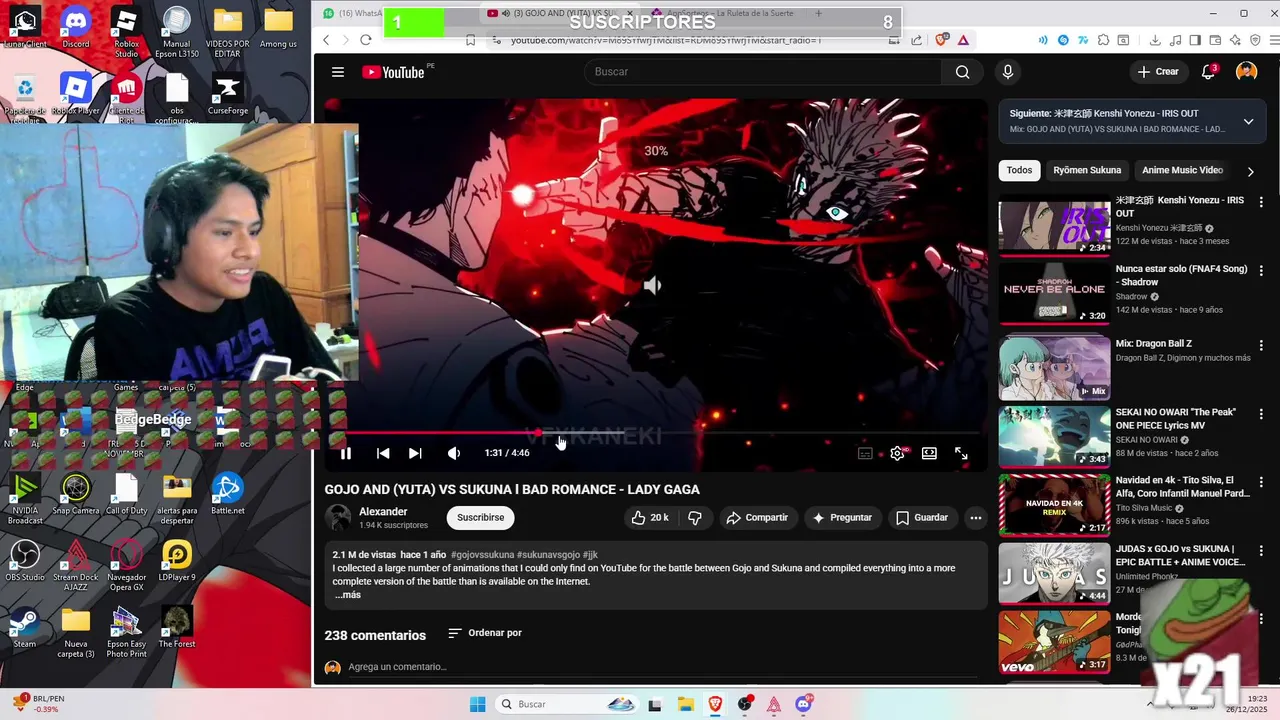Click the Compartir share button
This screenshot has height=720, width=1280.
coord(757,518)
